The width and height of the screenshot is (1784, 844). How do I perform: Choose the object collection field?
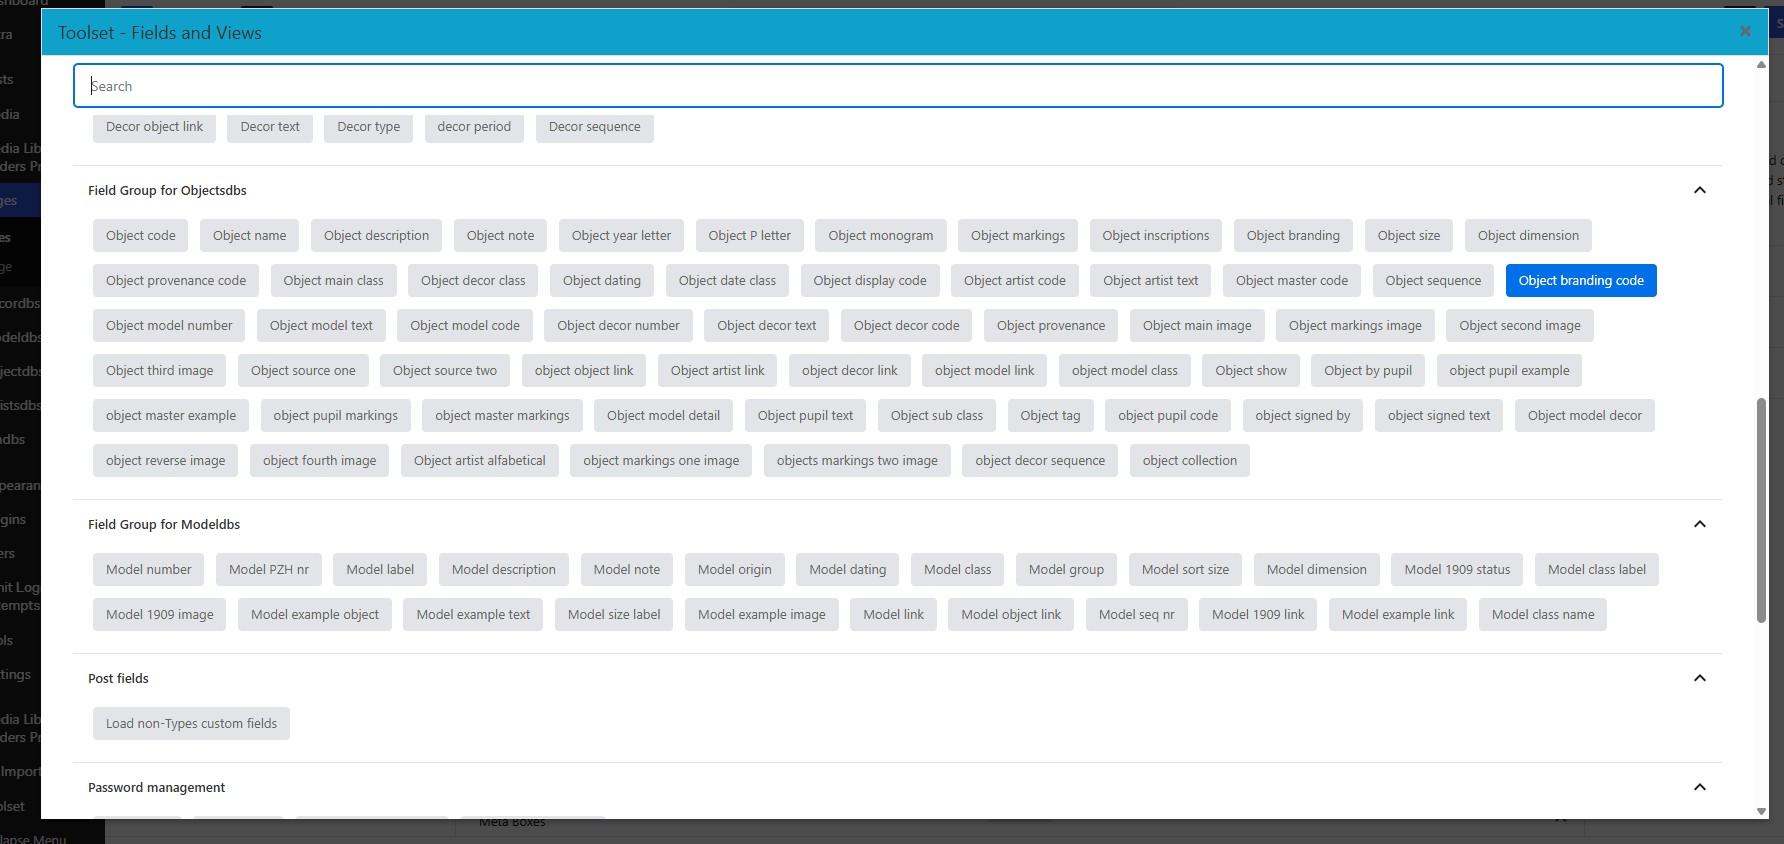1189,461
